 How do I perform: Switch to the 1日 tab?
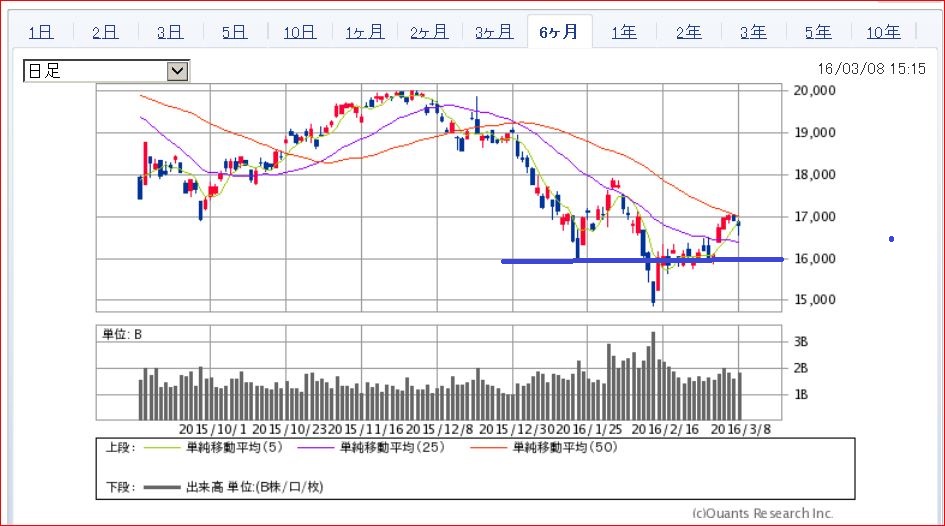pos(41,32)
